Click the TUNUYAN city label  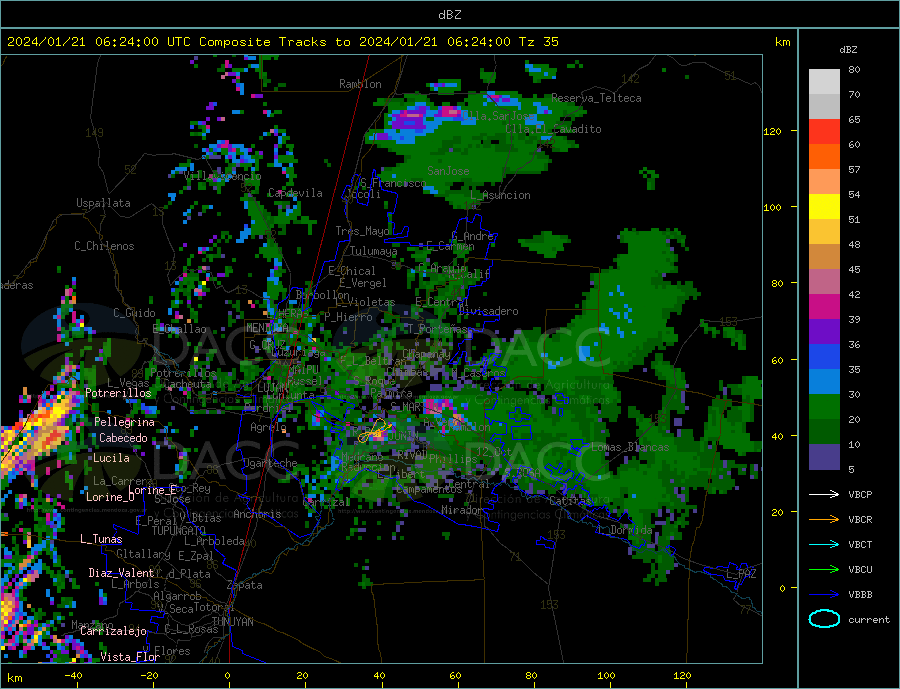coord(232,622)
